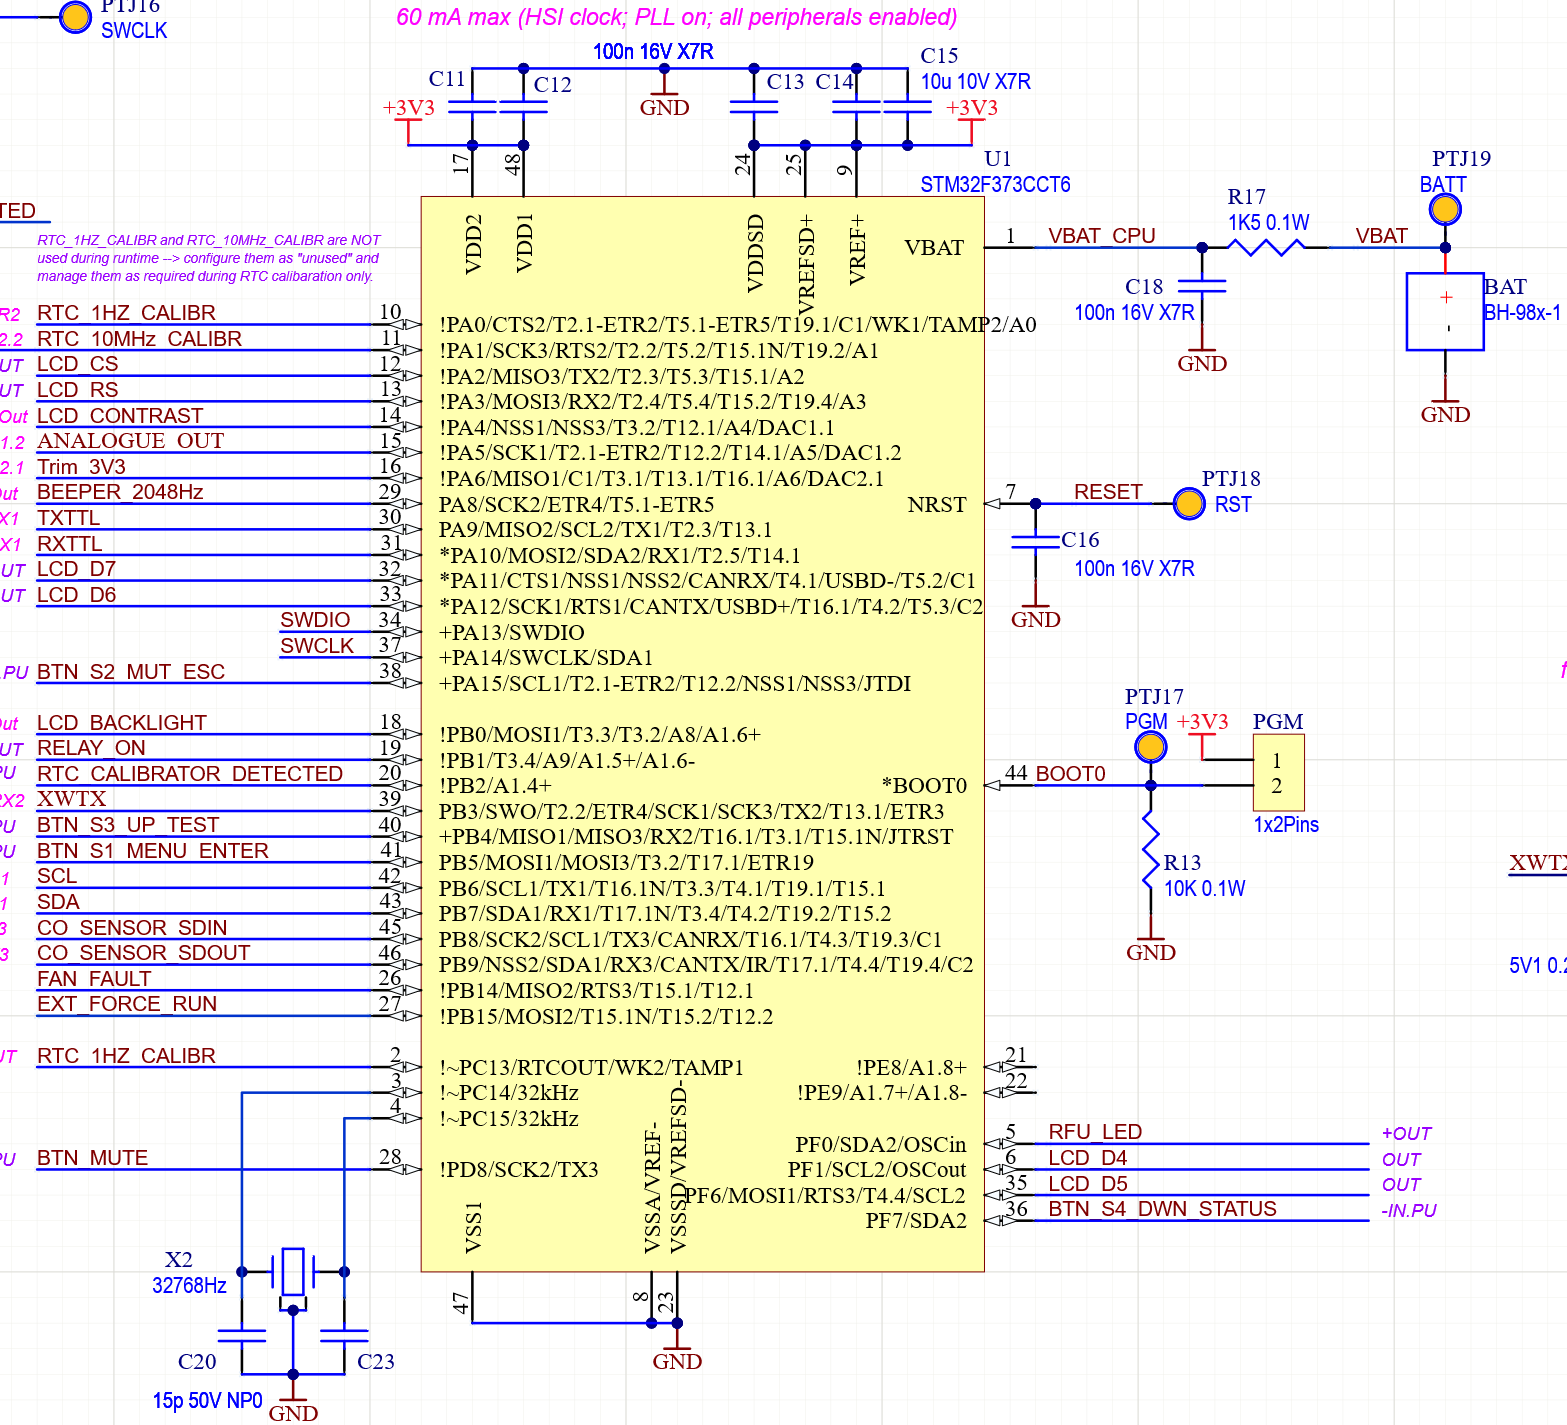The height and width of the screenshot is (1425, 1567).
Task: Select the PTJ17 PGM test point pad
Action: pyautogui.click(x=1150, y=747)
